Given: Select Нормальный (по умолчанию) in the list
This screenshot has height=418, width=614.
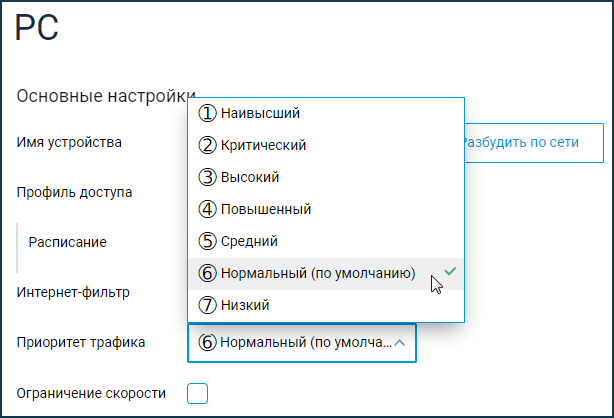Looking at the screenshot, I should click(326, 273).
